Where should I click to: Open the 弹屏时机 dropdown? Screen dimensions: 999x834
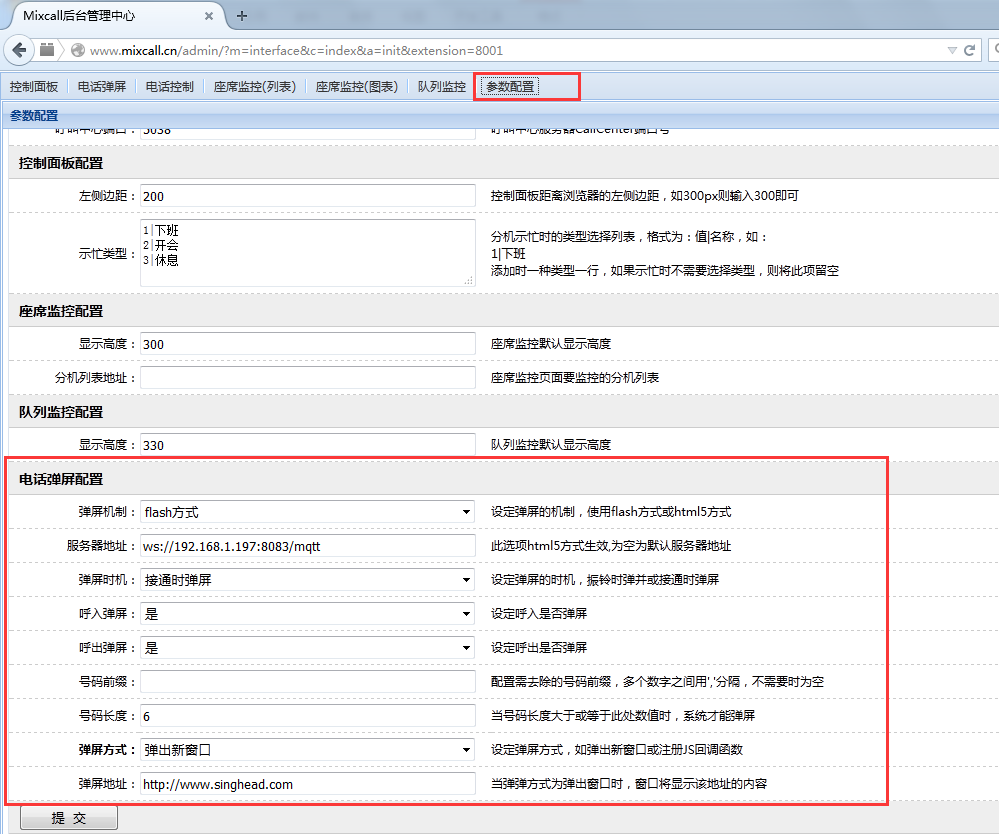(307, 580)
